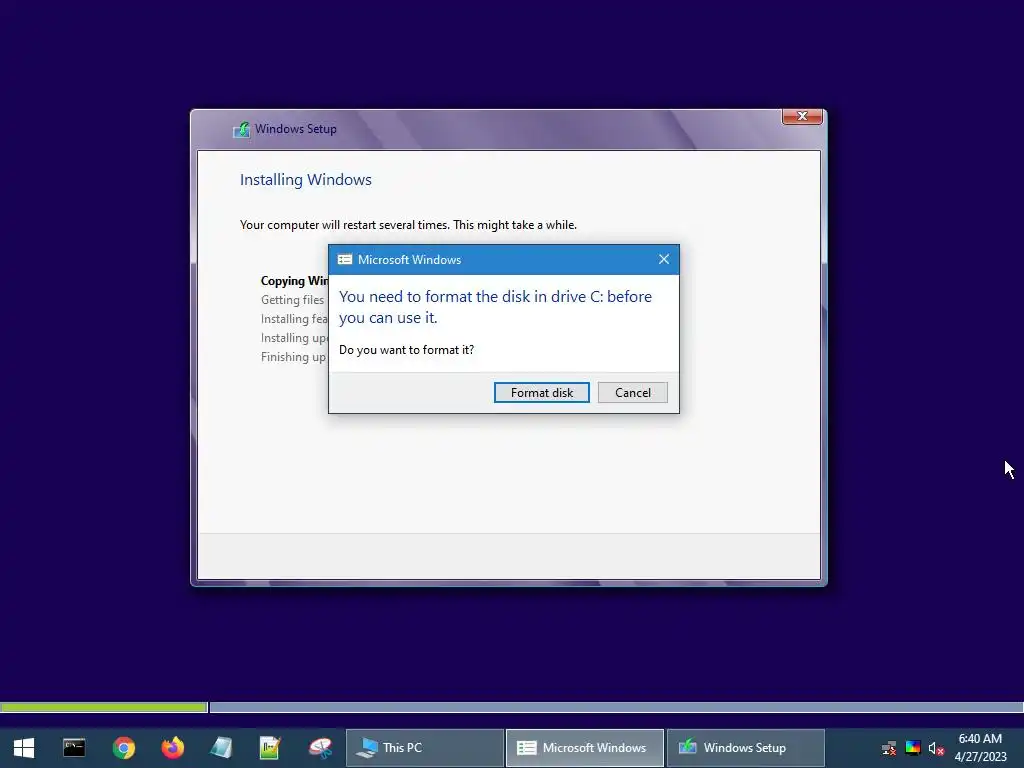The image size is (1024, 768).
Task: Click 'Do you want to format it?' text
Action: 406,350
